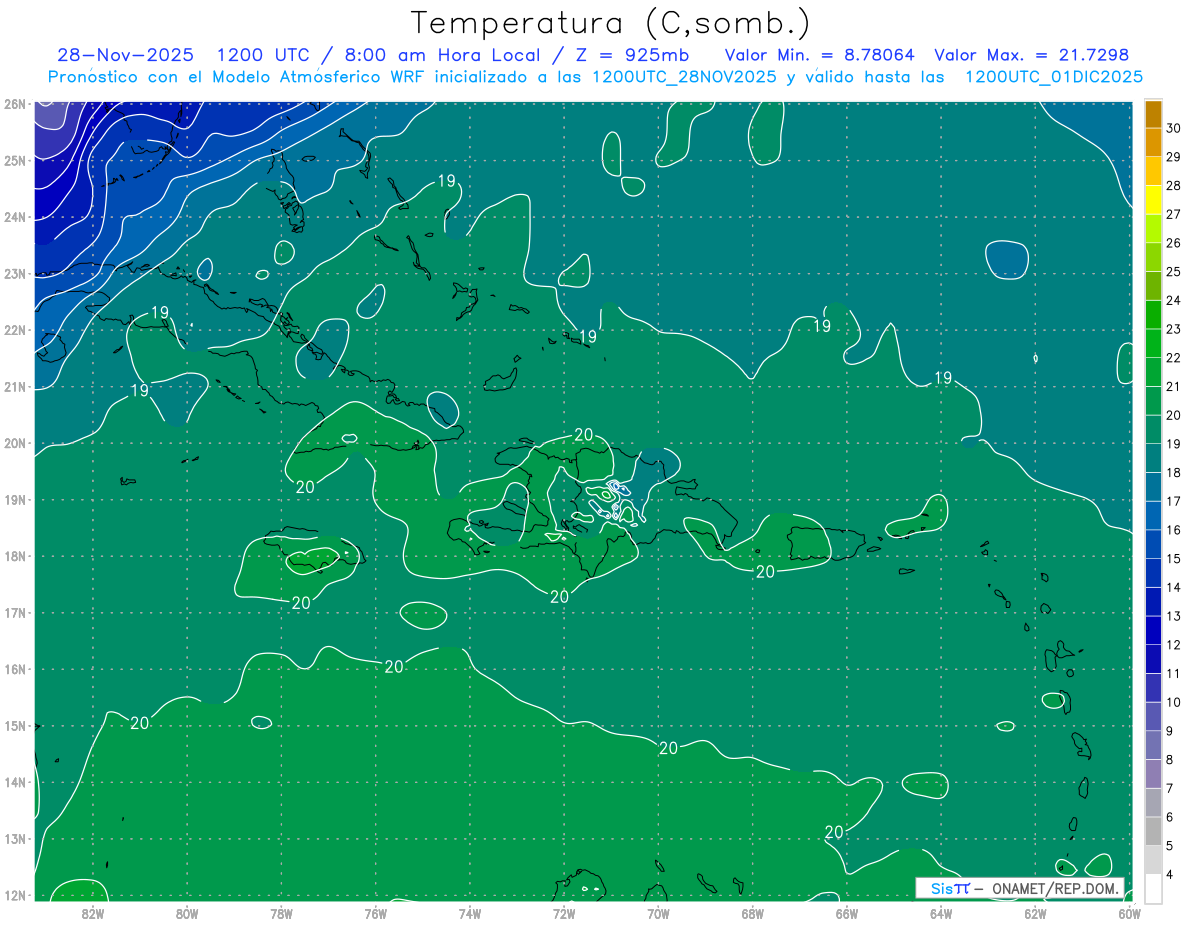Click latitude label '19N'

pyautogui.click(x=14, y=499)
